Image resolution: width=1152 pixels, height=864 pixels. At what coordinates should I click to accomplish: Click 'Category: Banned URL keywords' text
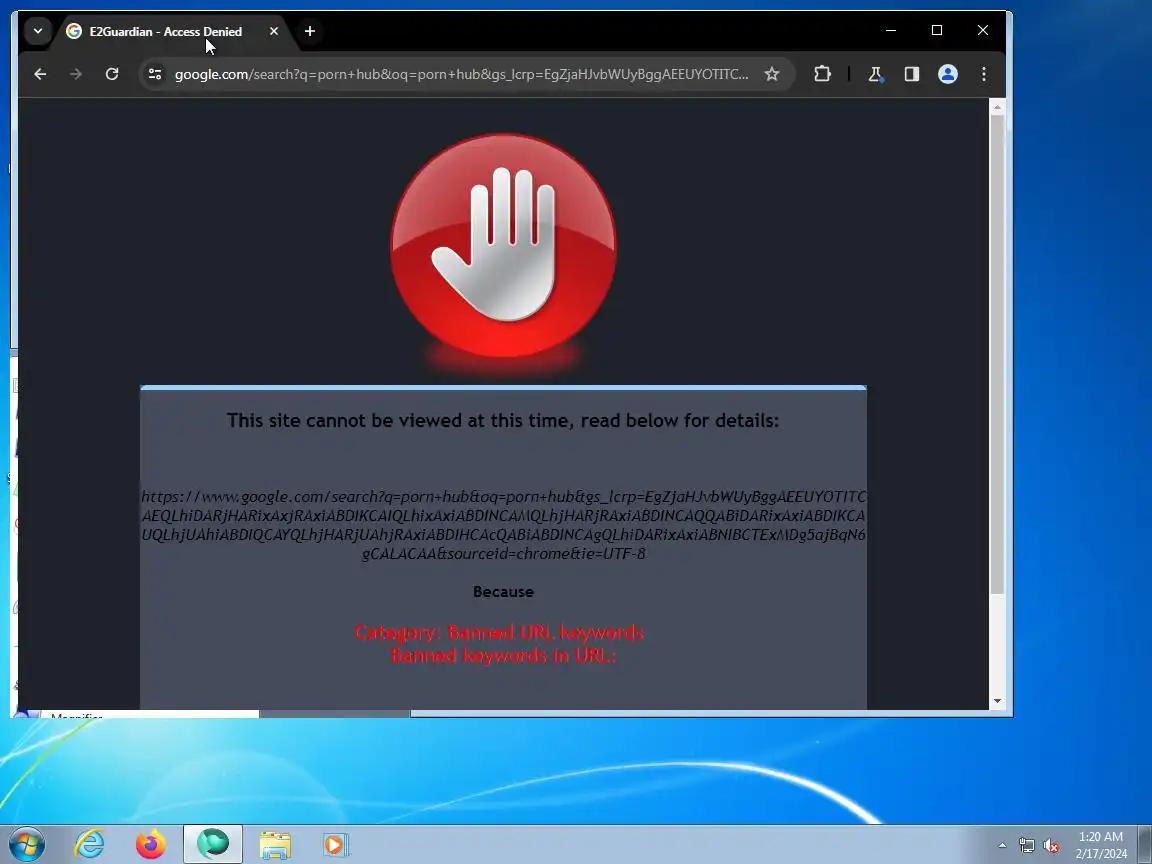tap(500, 633)
